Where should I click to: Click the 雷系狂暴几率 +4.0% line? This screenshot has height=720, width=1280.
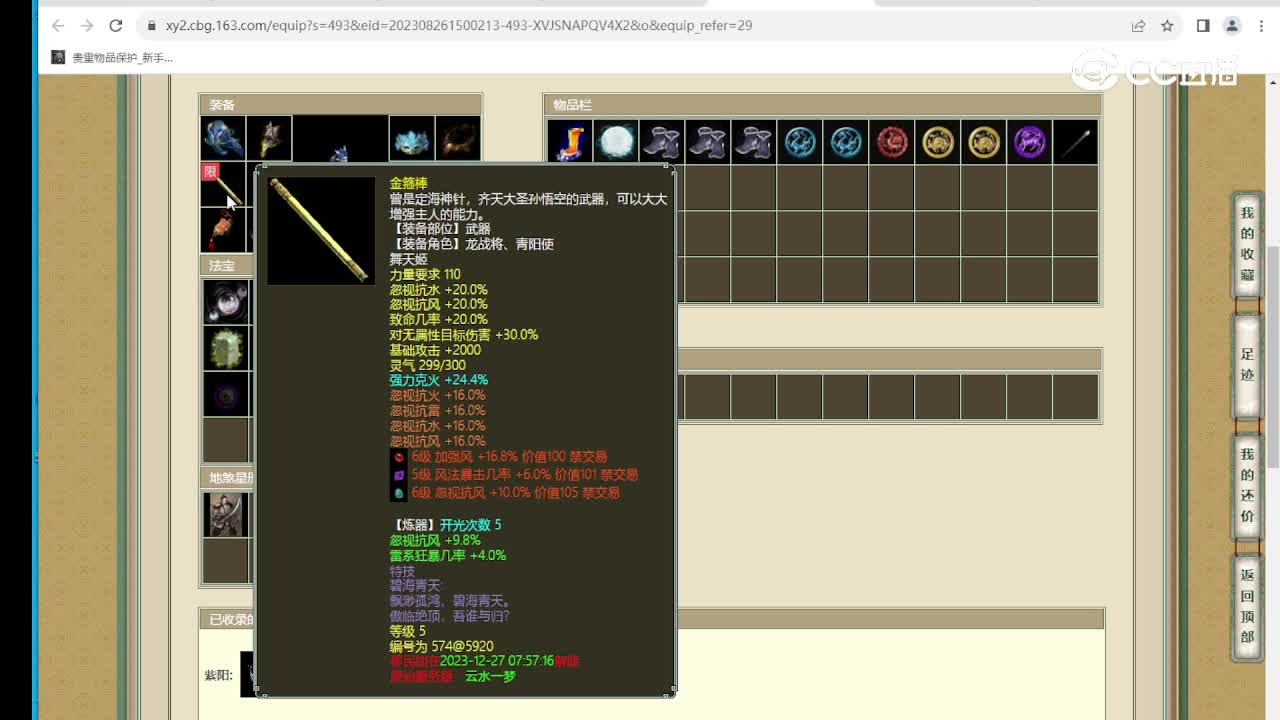coord(447,555)
